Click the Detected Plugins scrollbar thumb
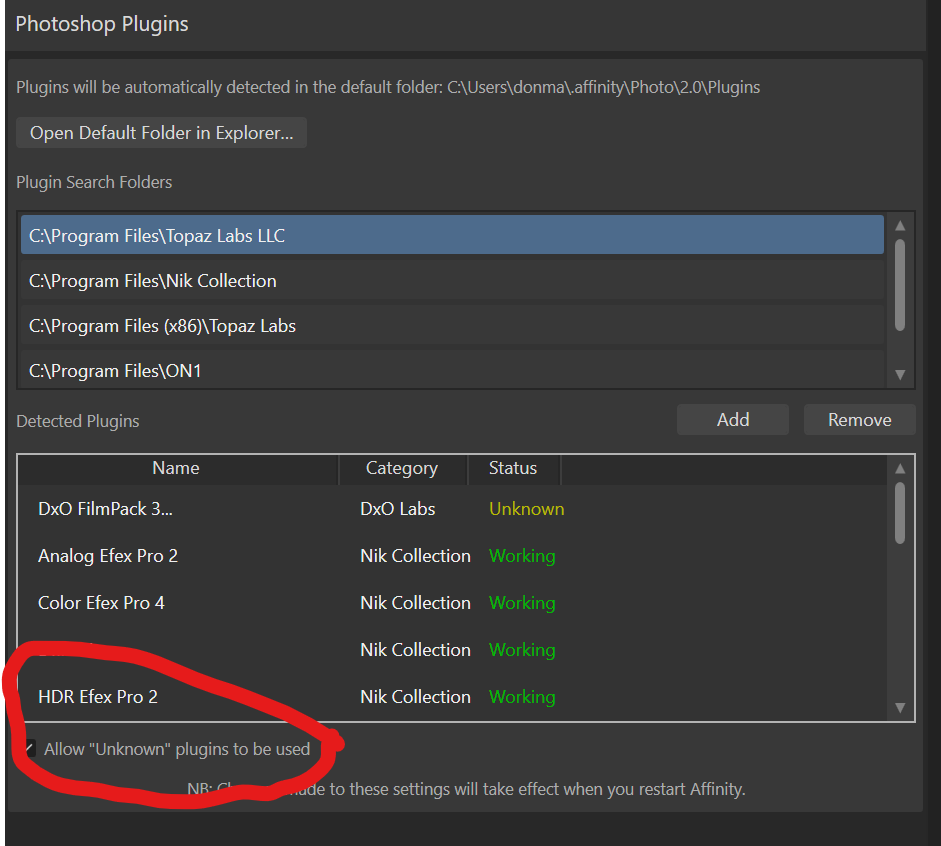Viewport: 941px width, 846px height. point(900,513)
